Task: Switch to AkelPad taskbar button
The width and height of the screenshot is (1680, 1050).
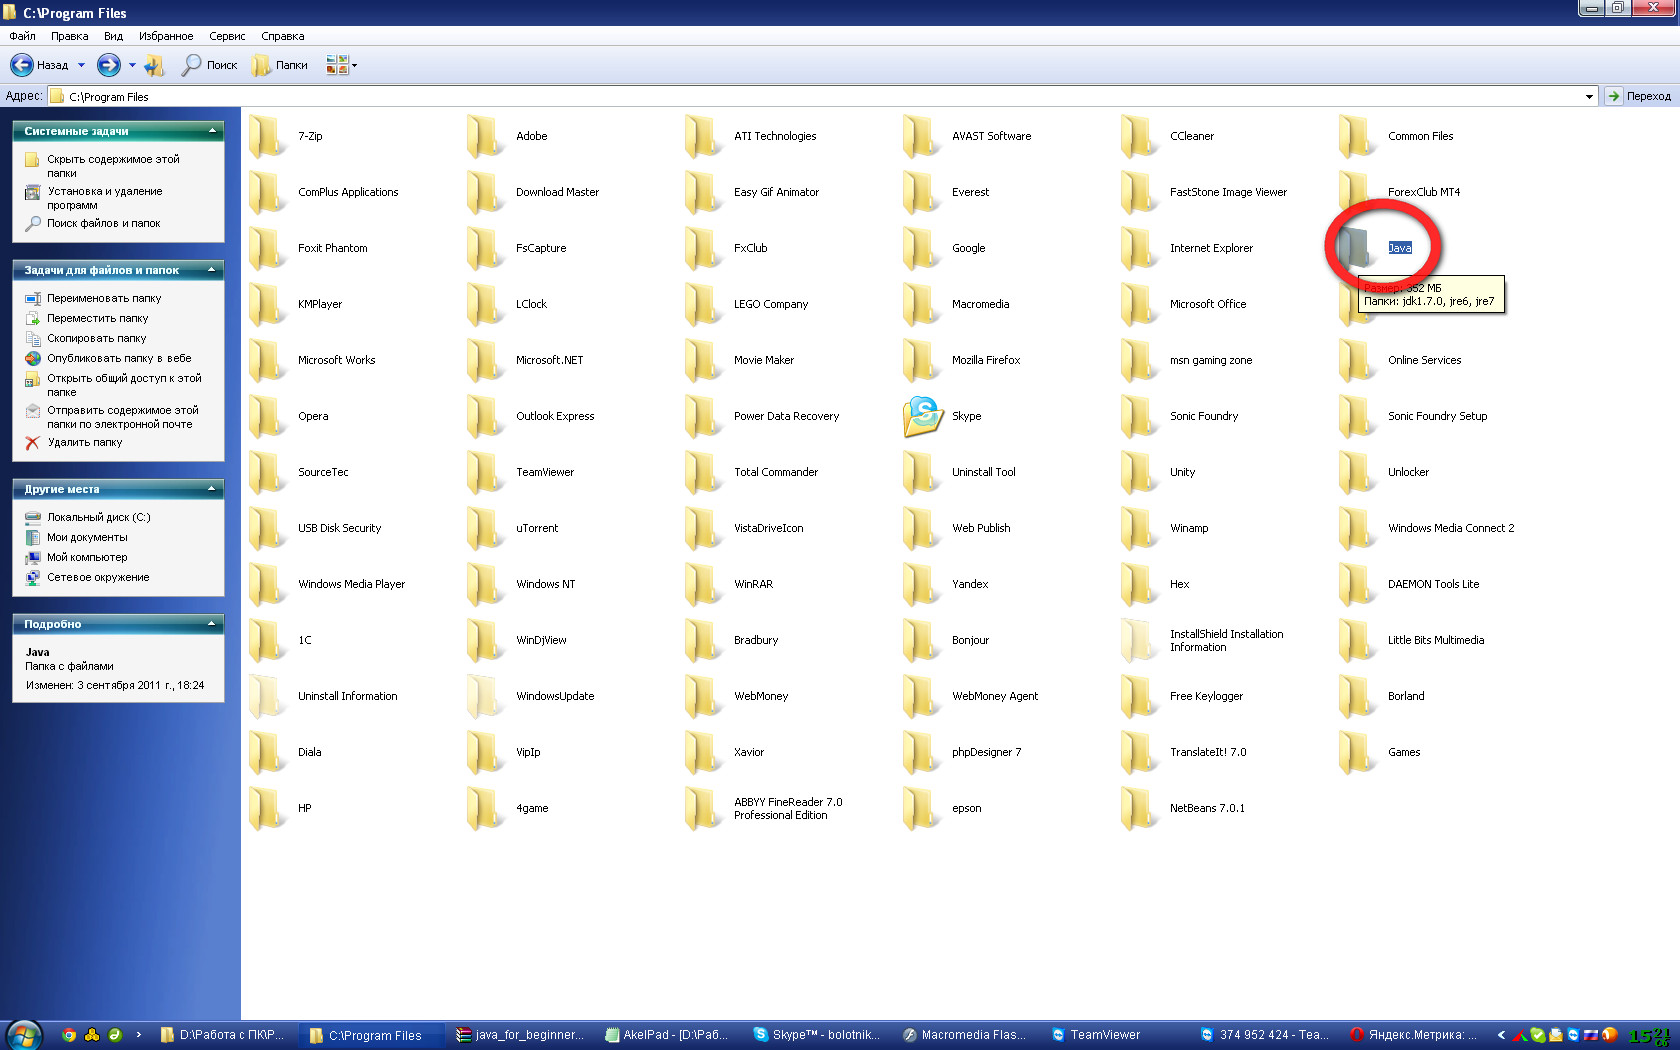Action: 667,1035
